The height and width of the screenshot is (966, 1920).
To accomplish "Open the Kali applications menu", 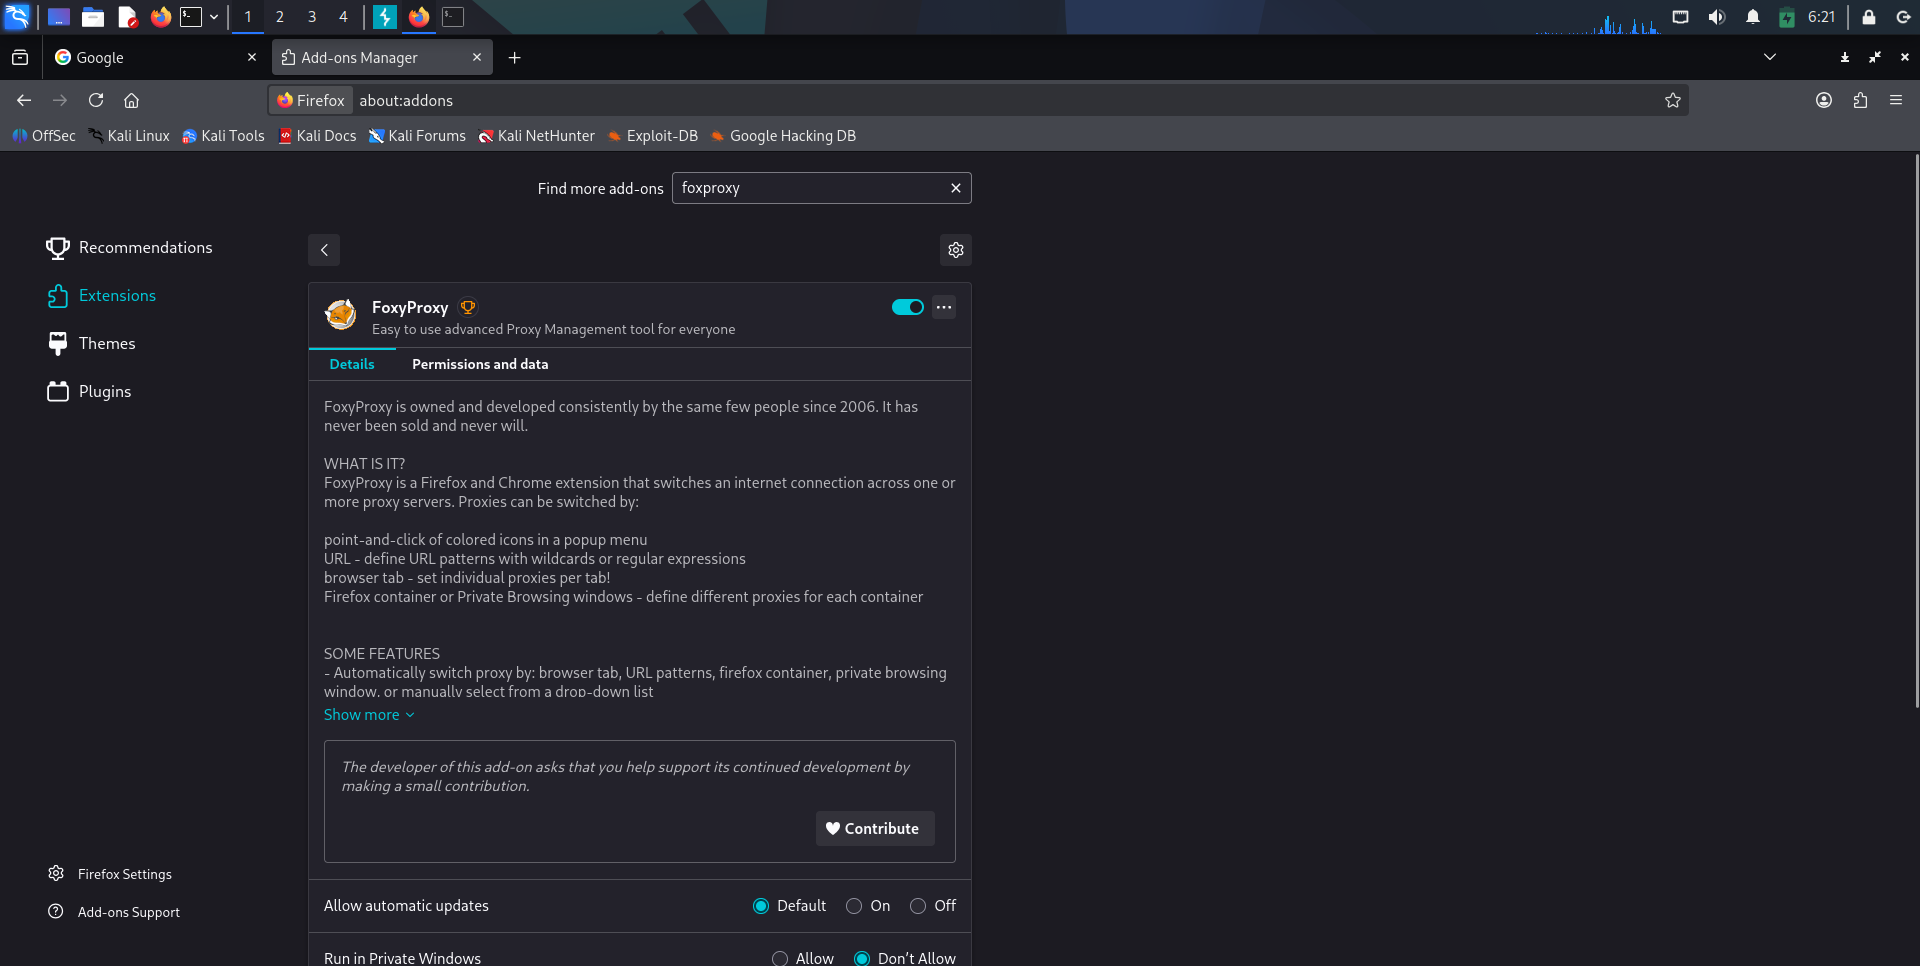I will pyautogui.click(x=17, y=16).
